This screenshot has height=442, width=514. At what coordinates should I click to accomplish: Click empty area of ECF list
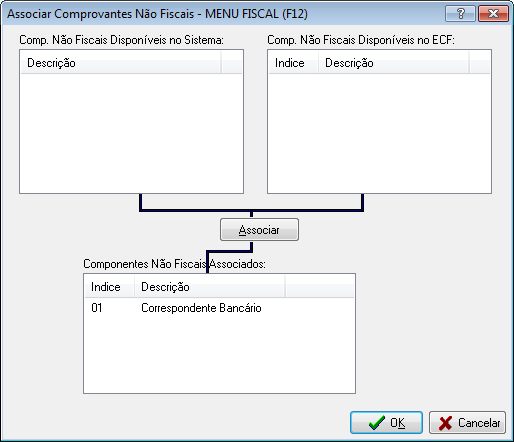[379, 133]
